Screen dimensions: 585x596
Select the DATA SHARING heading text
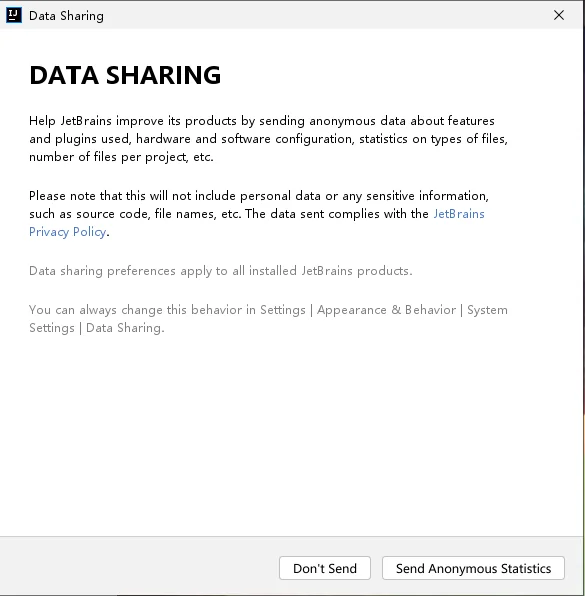click(125, 75)
